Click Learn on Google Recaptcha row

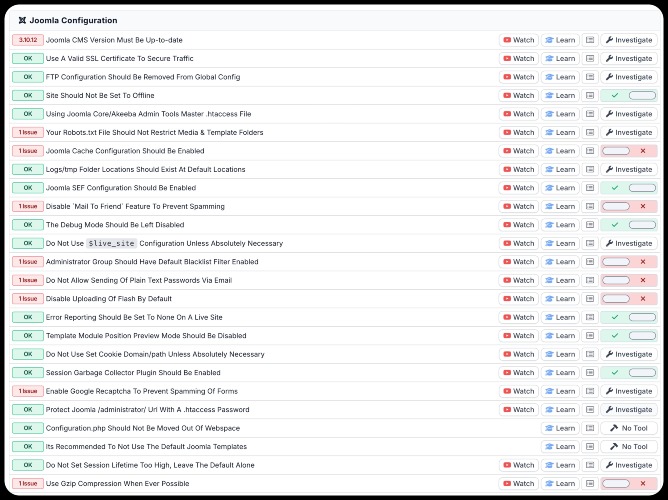(560, 391)
